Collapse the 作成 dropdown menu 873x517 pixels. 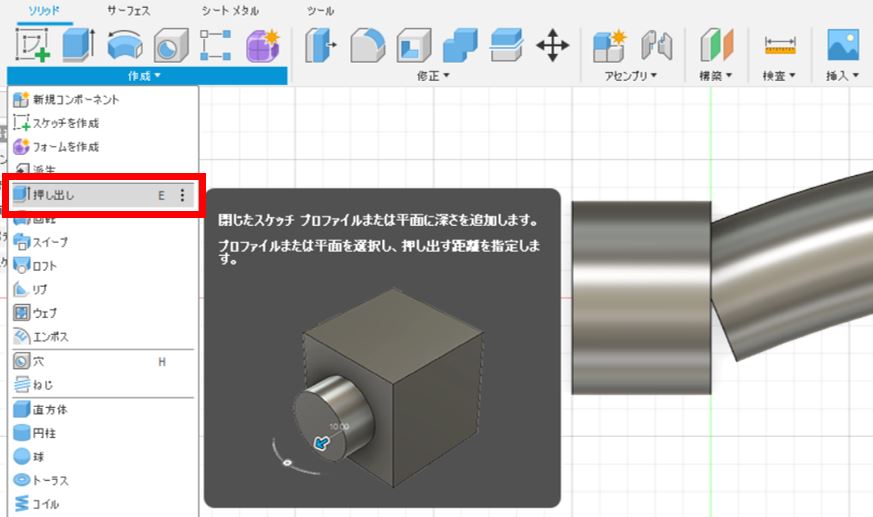point(147,76)
